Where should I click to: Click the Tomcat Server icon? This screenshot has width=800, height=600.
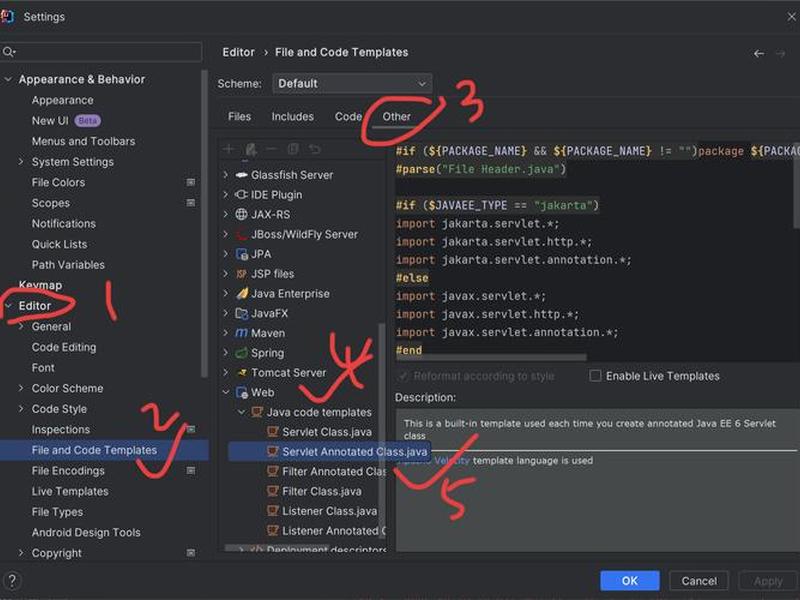point(241,373)
